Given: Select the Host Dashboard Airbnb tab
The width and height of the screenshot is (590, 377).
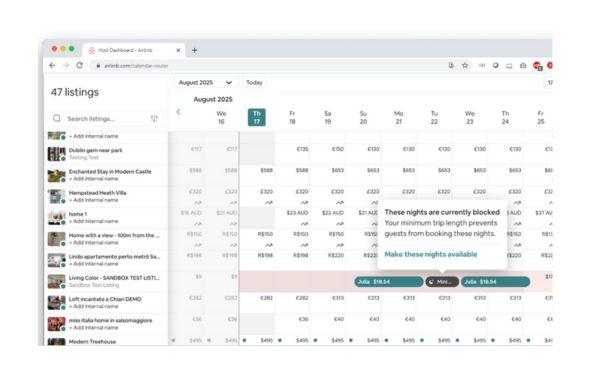Looking at the screenshot, I should click(134, 50).
